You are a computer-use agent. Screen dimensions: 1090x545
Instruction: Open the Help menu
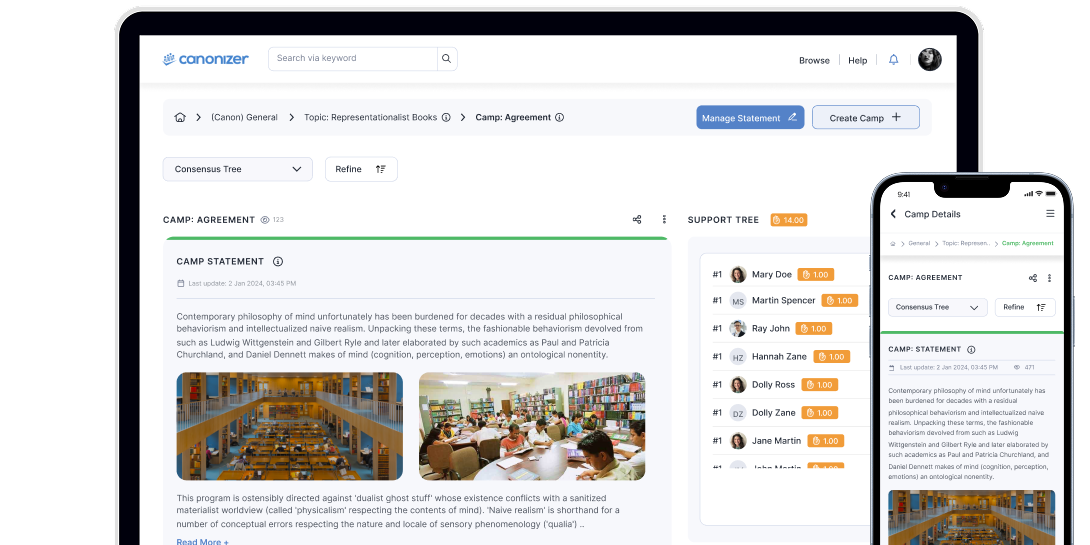857,60
